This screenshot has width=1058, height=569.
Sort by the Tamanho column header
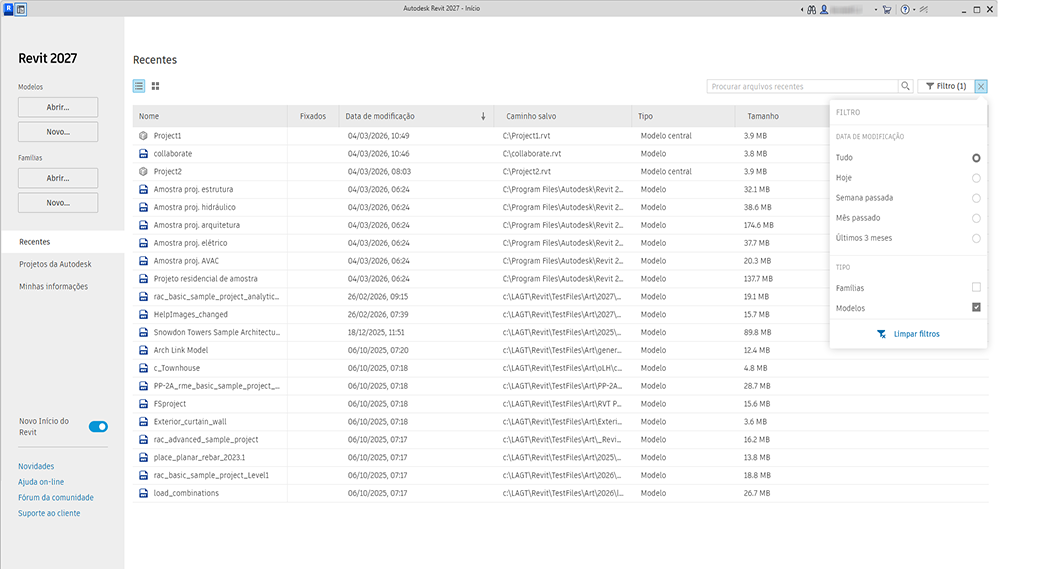pyautogui.click(x=783, y=116)
